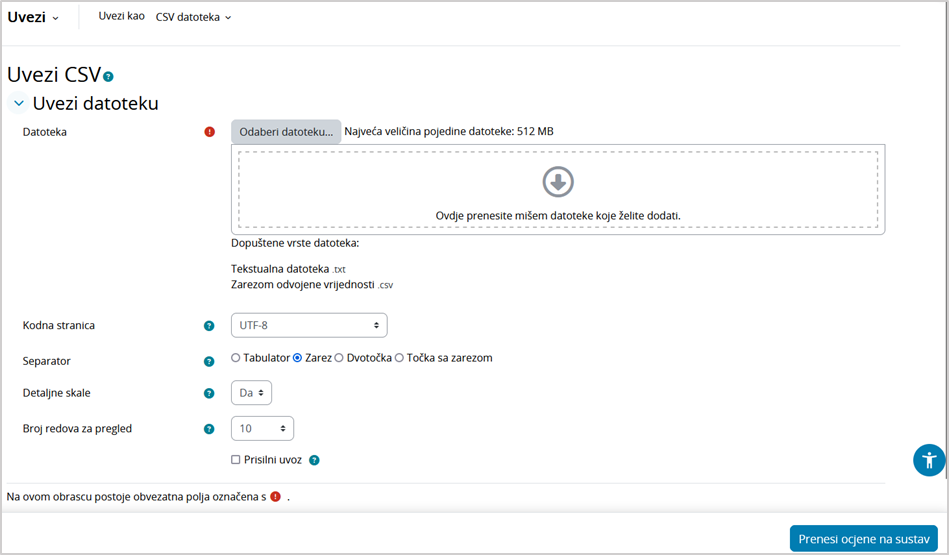Open the Detaljne skale Da dropdown
Viewport: 949px width, 555px height.
pyautogui.click(x=251, y=394)
